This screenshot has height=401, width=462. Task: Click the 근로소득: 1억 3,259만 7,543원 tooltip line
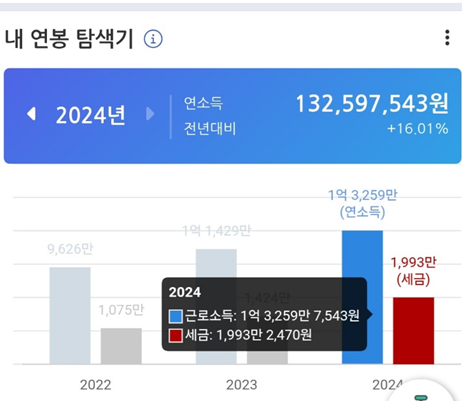[x=264, y=316]
